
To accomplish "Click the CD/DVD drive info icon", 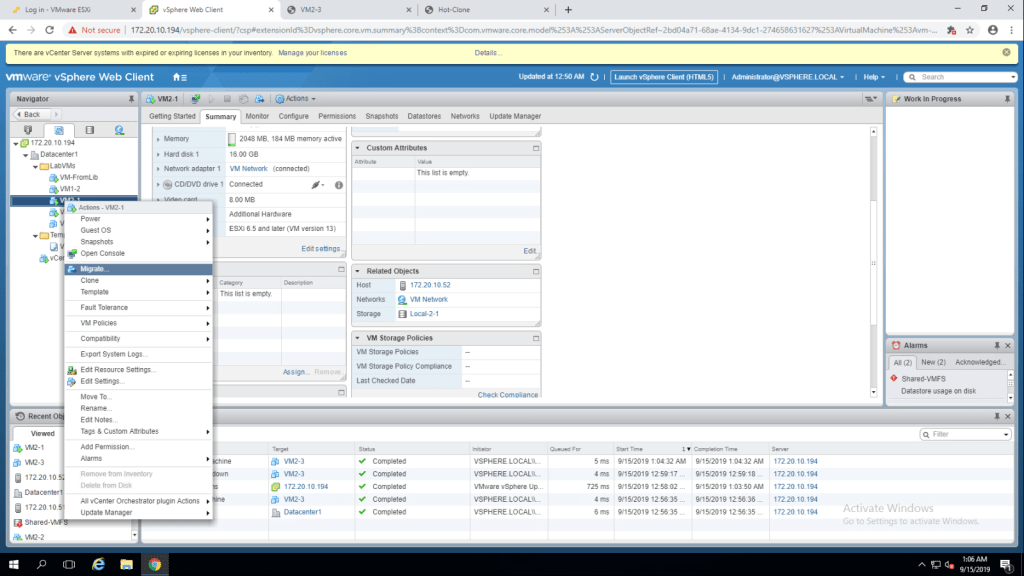I will coord(338,185).
